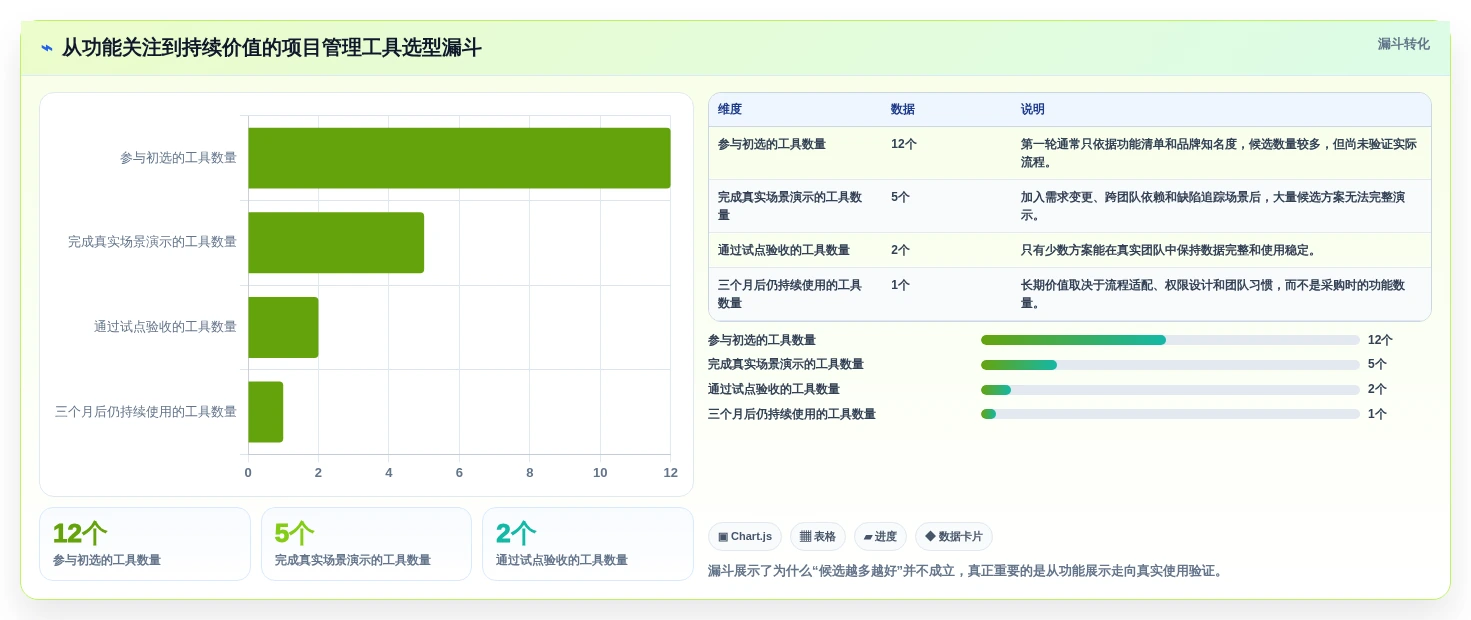The image size is (1471, 620).
Task: Click the 进度 tag chip
Action: (x=880, y=537)
